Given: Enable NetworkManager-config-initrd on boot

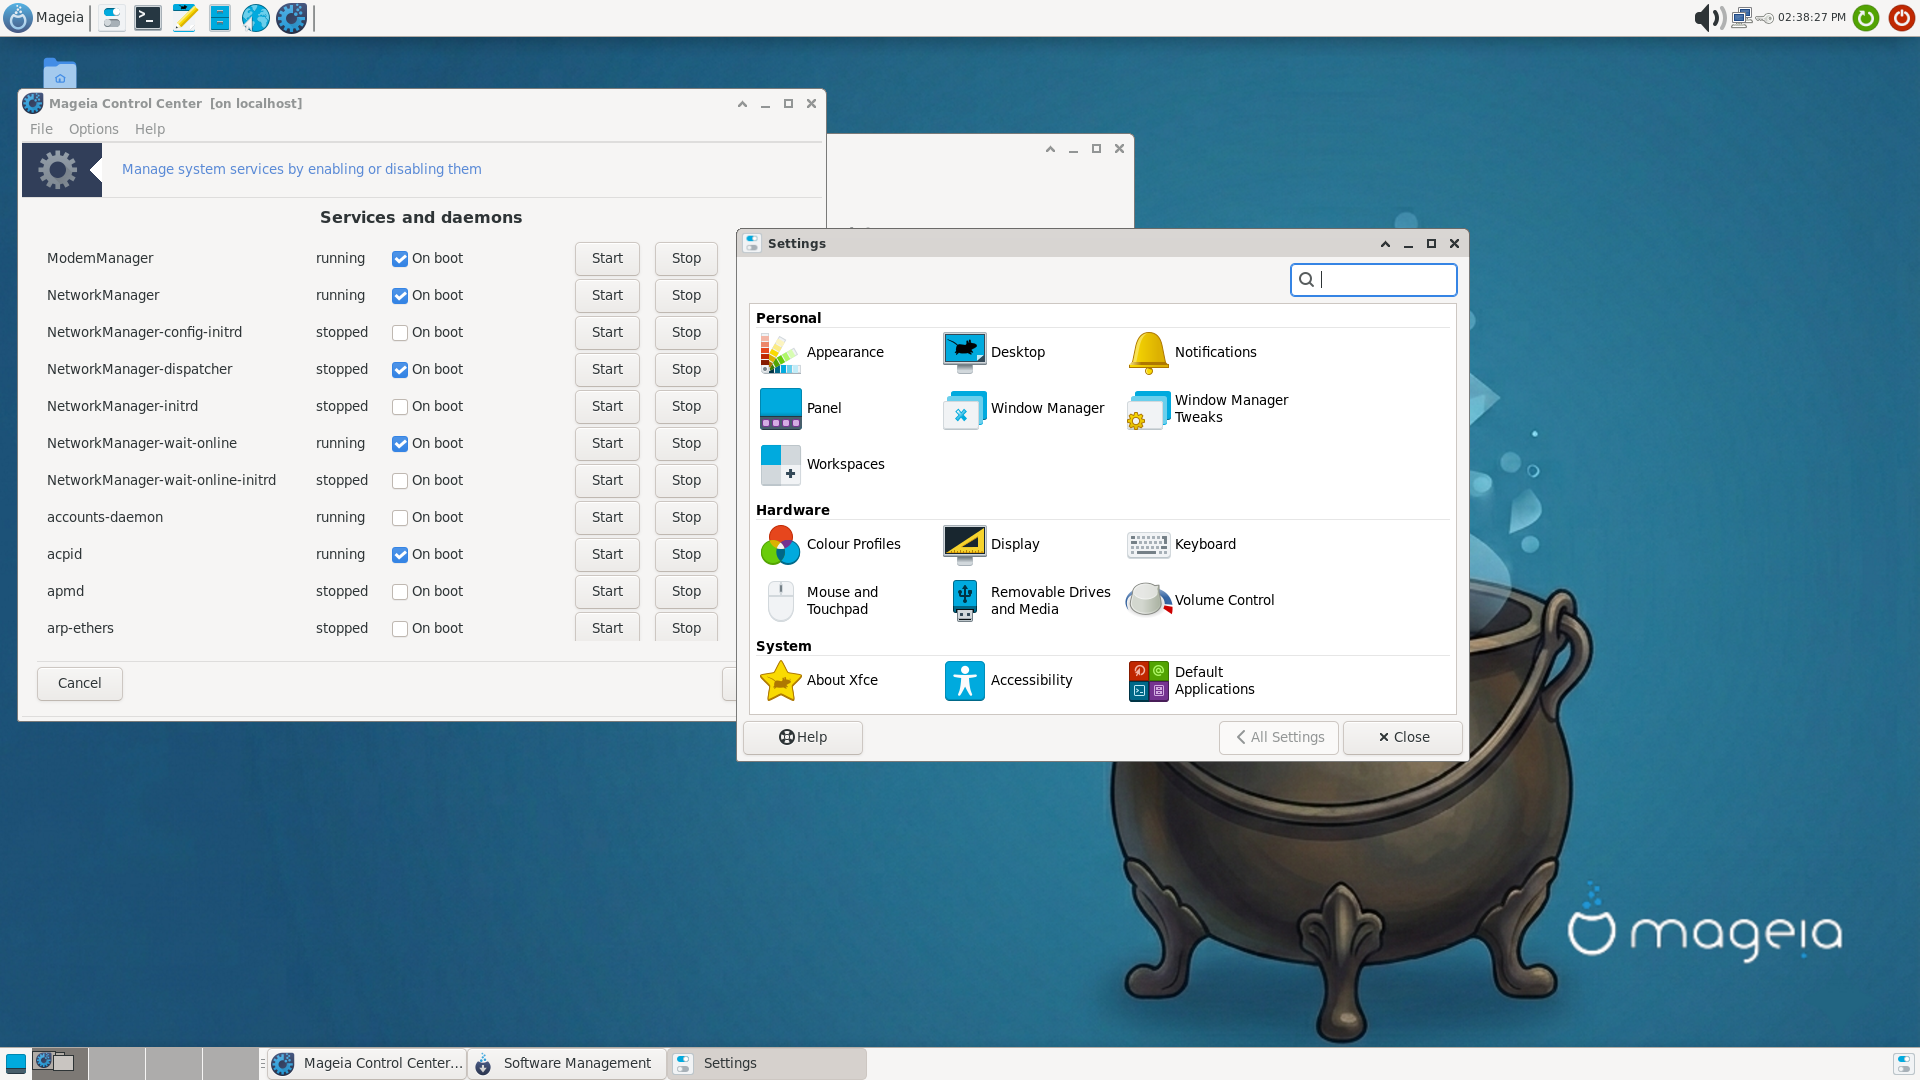Looking at the screenshot, I should (400, 333).
